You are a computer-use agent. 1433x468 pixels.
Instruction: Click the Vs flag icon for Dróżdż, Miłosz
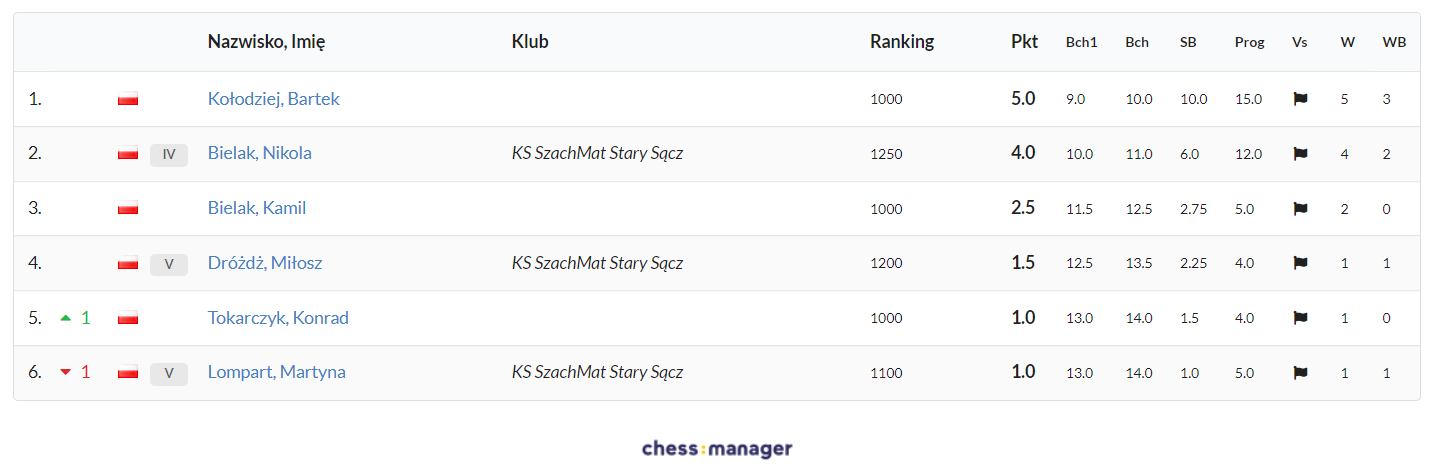coord(1300,264)
